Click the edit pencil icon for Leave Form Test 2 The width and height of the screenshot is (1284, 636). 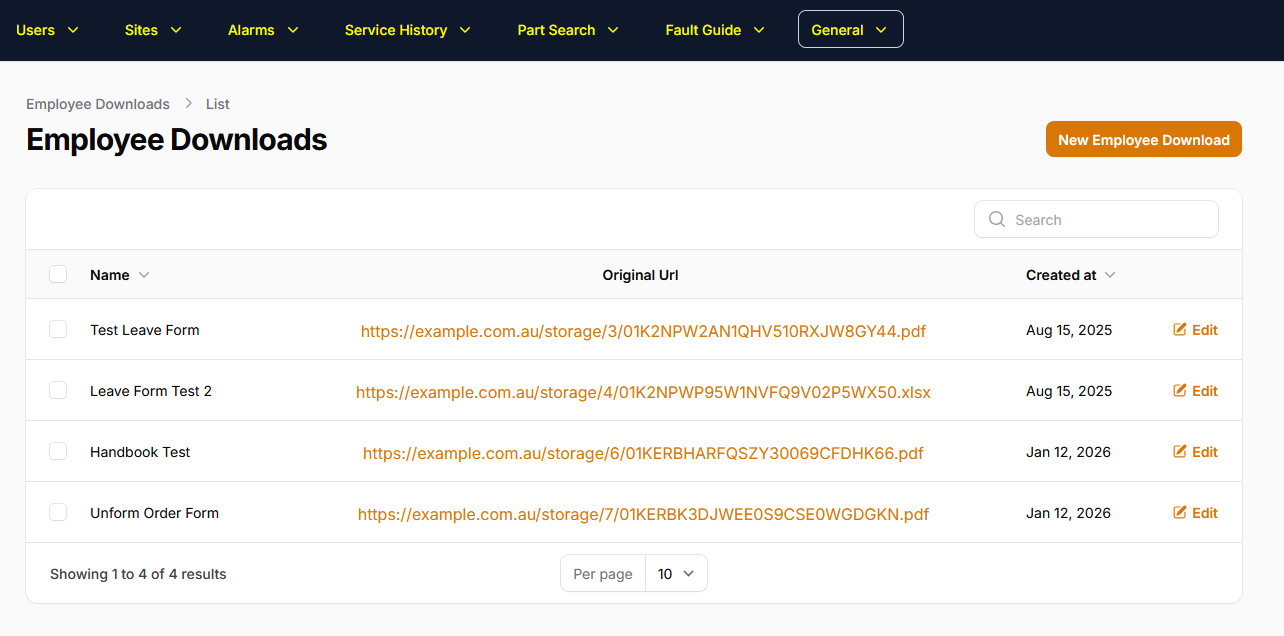click(x=1180, y=390)
